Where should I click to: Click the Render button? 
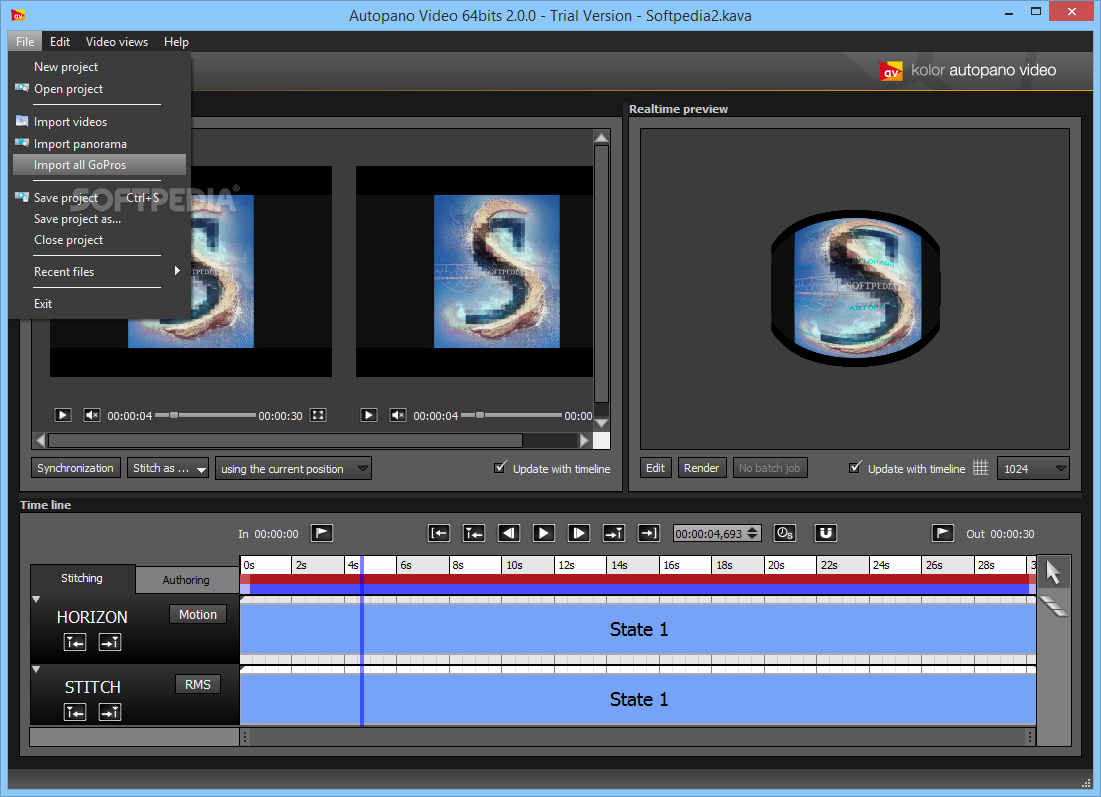pyautogui.click(x=701, y=468)
